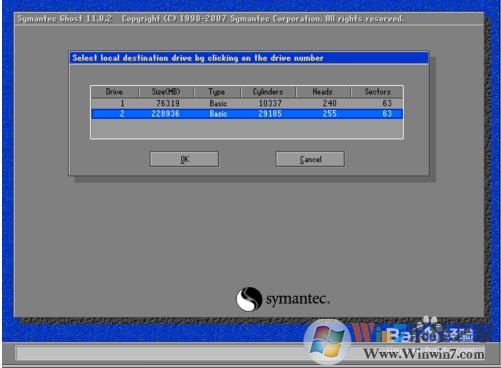Select highlighted drive 2 row
Image resolution: width=501 pixels, height=368 pixels.
click(x=247, y=114)
